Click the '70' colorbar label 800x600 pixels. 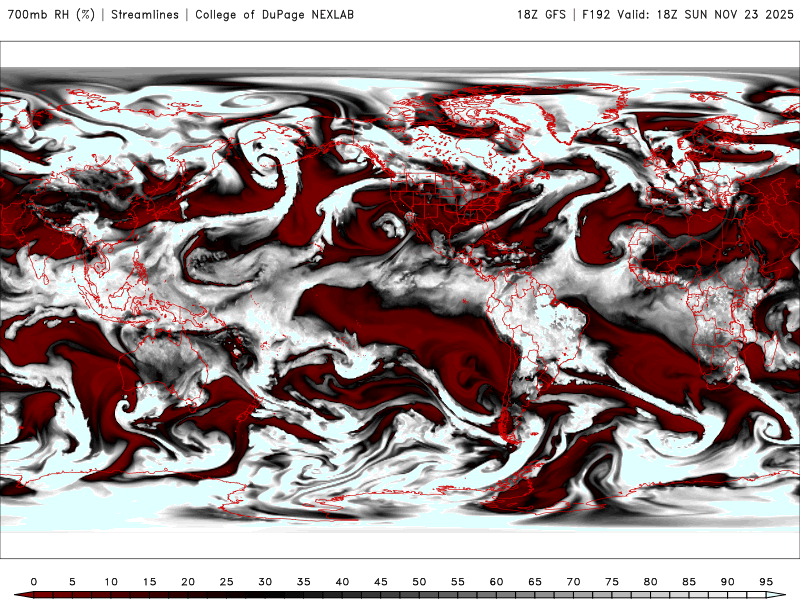point(573,582)
